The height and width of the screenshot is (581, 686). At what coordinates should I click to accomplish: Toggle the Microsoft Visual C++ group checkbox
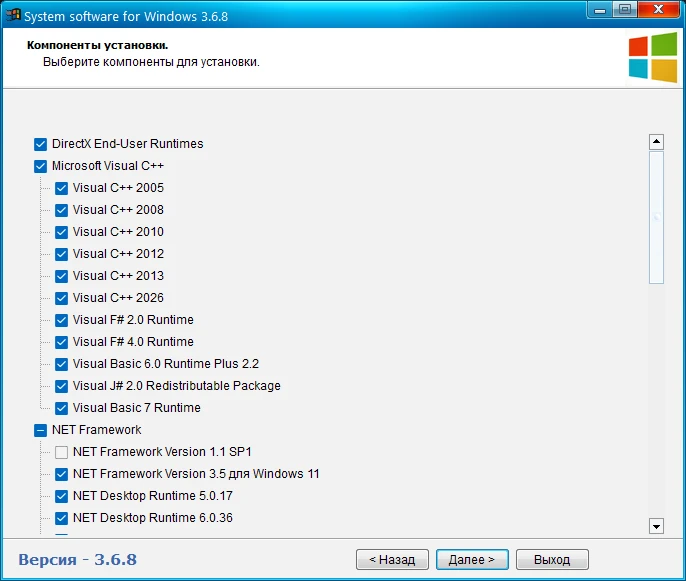tap(41, 166)
